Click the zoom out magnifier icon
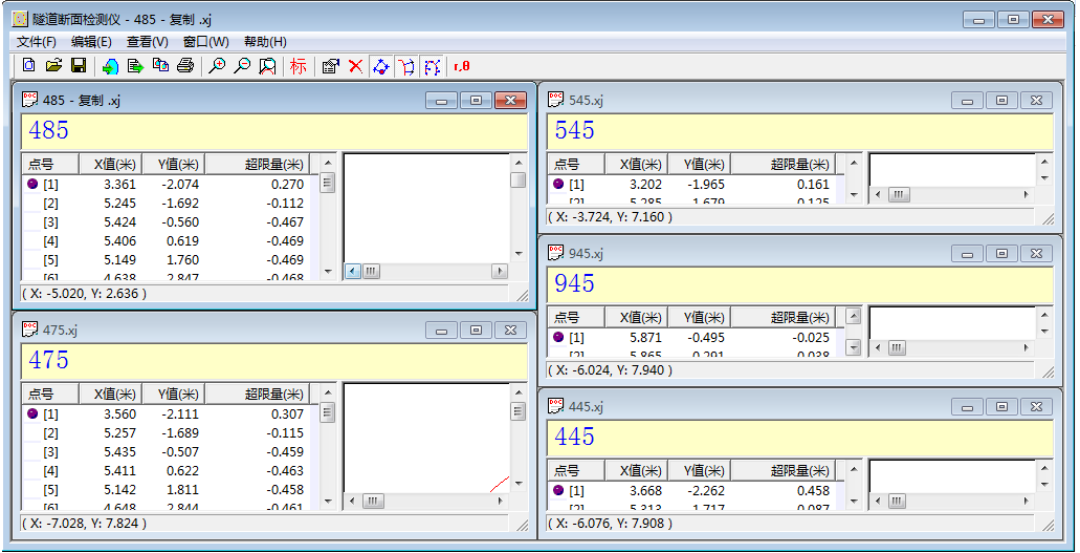This screenshot has height=553, width=1080. pos(242,66)
